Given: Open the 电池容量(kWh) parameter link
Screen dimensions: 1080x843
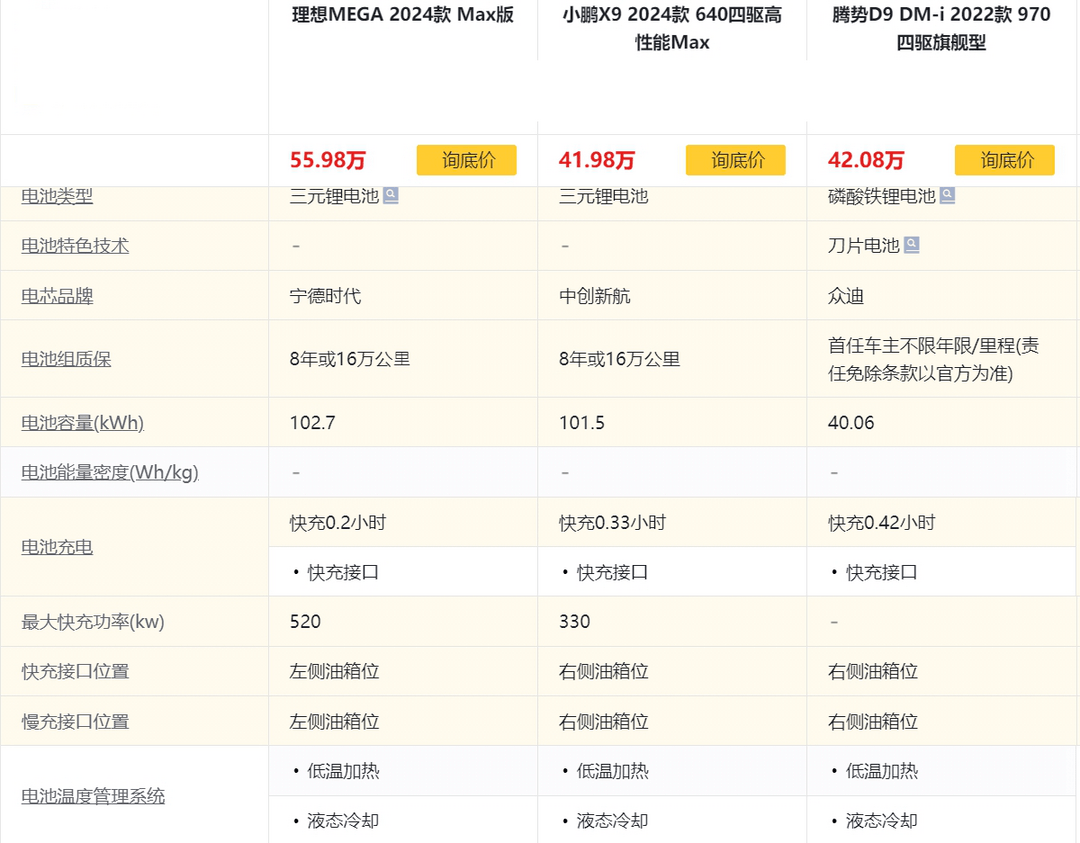Looking at the screenshot, I should pos(83,422).
